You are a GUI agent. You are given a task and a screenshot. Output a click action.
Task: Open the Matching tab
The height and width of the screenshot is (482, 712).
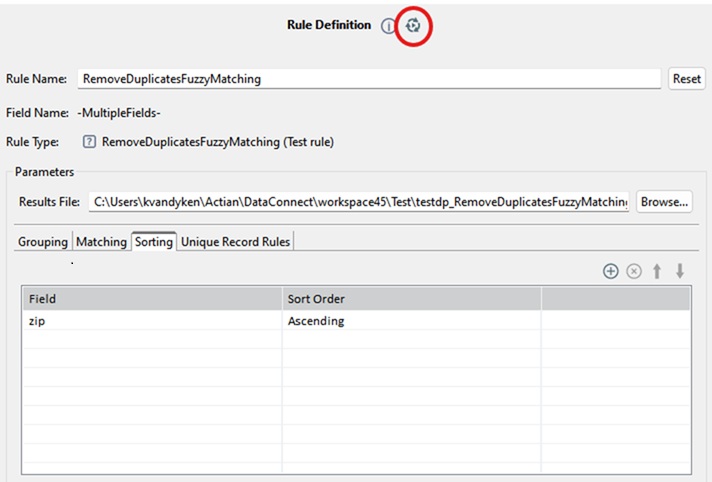[102, 242]
